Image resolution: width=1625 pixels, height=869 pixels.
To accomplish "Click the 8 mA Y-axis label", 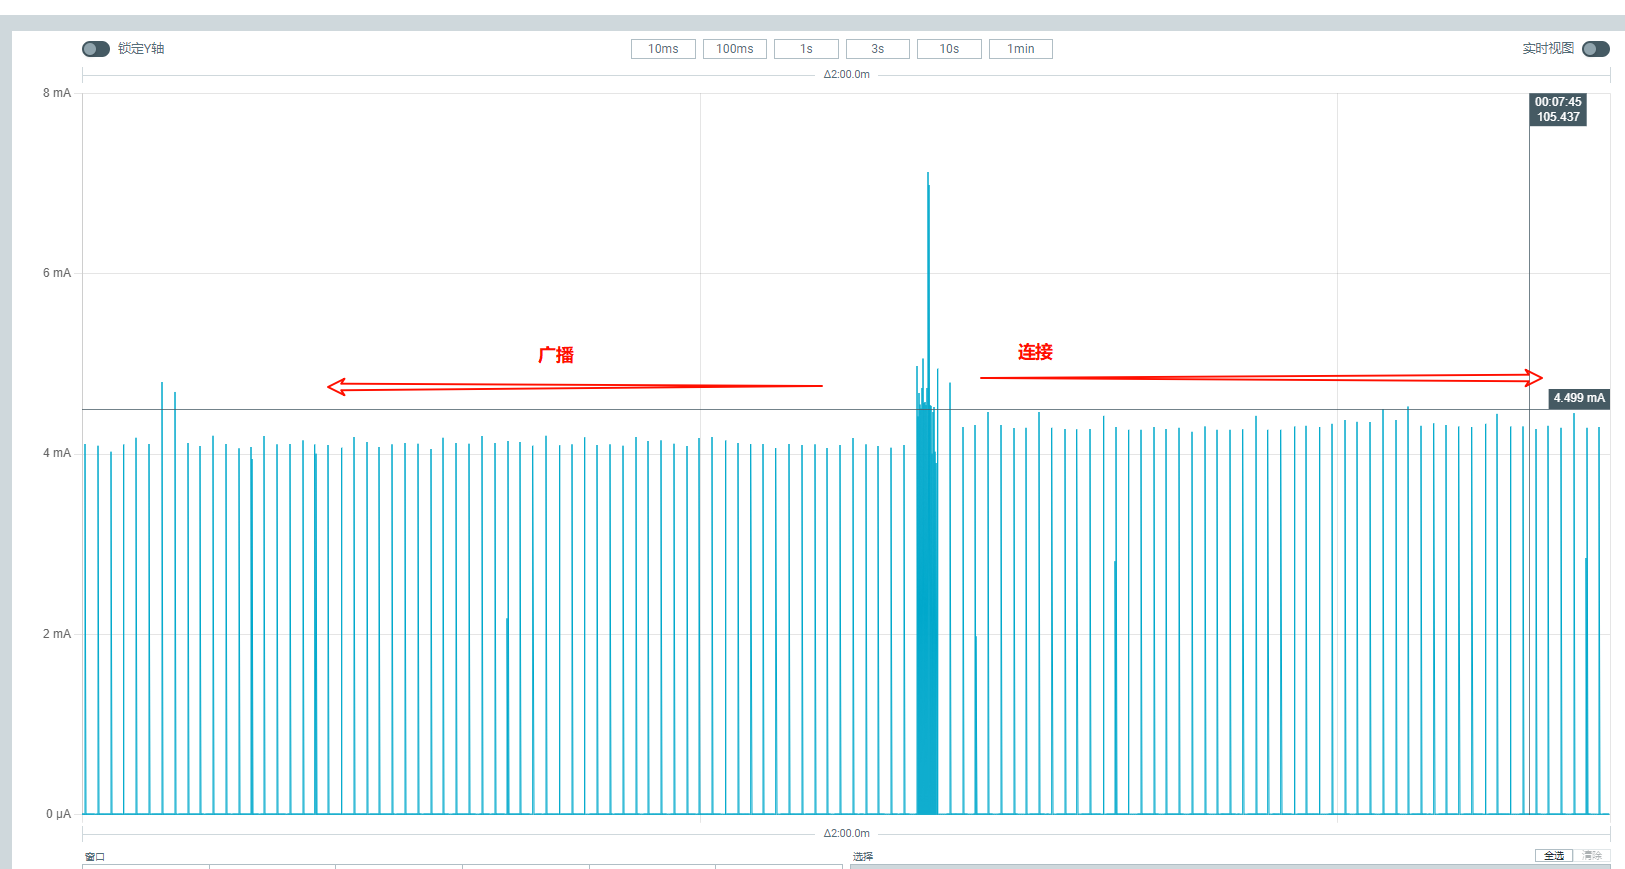I will [57, 93].
